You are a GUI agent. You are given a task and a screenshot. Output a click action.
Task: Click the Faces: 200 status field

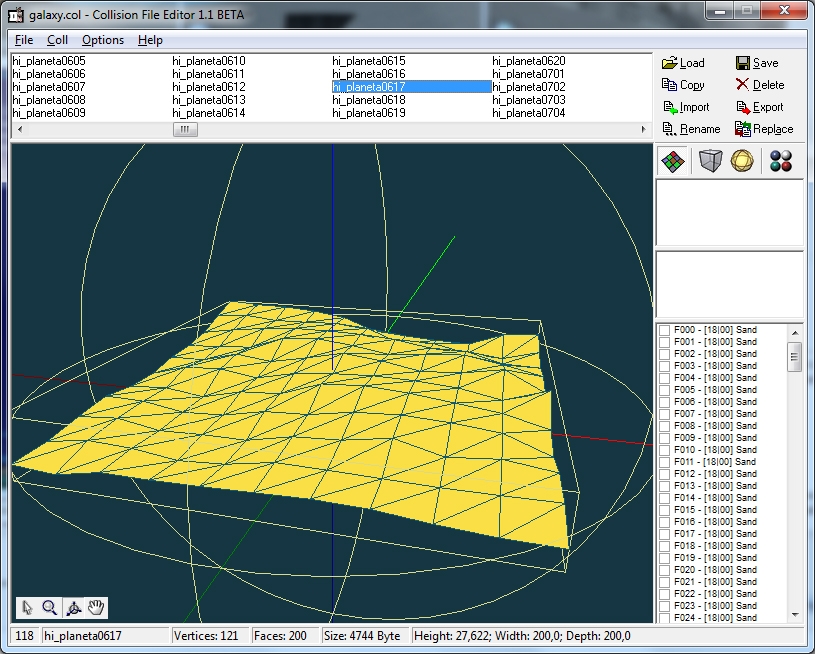[x=285, y=636]
